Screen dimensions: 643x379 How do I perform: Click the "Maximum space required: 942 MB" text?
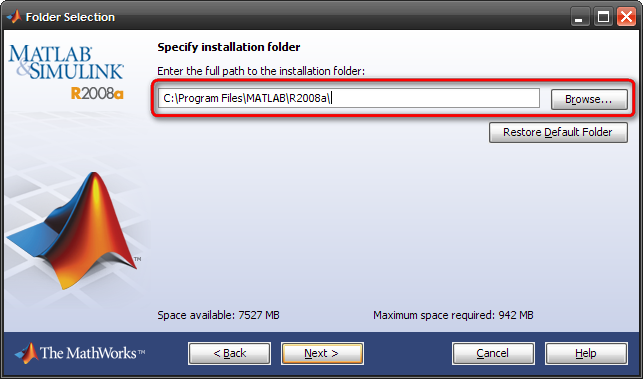click(x=453, y=315)
